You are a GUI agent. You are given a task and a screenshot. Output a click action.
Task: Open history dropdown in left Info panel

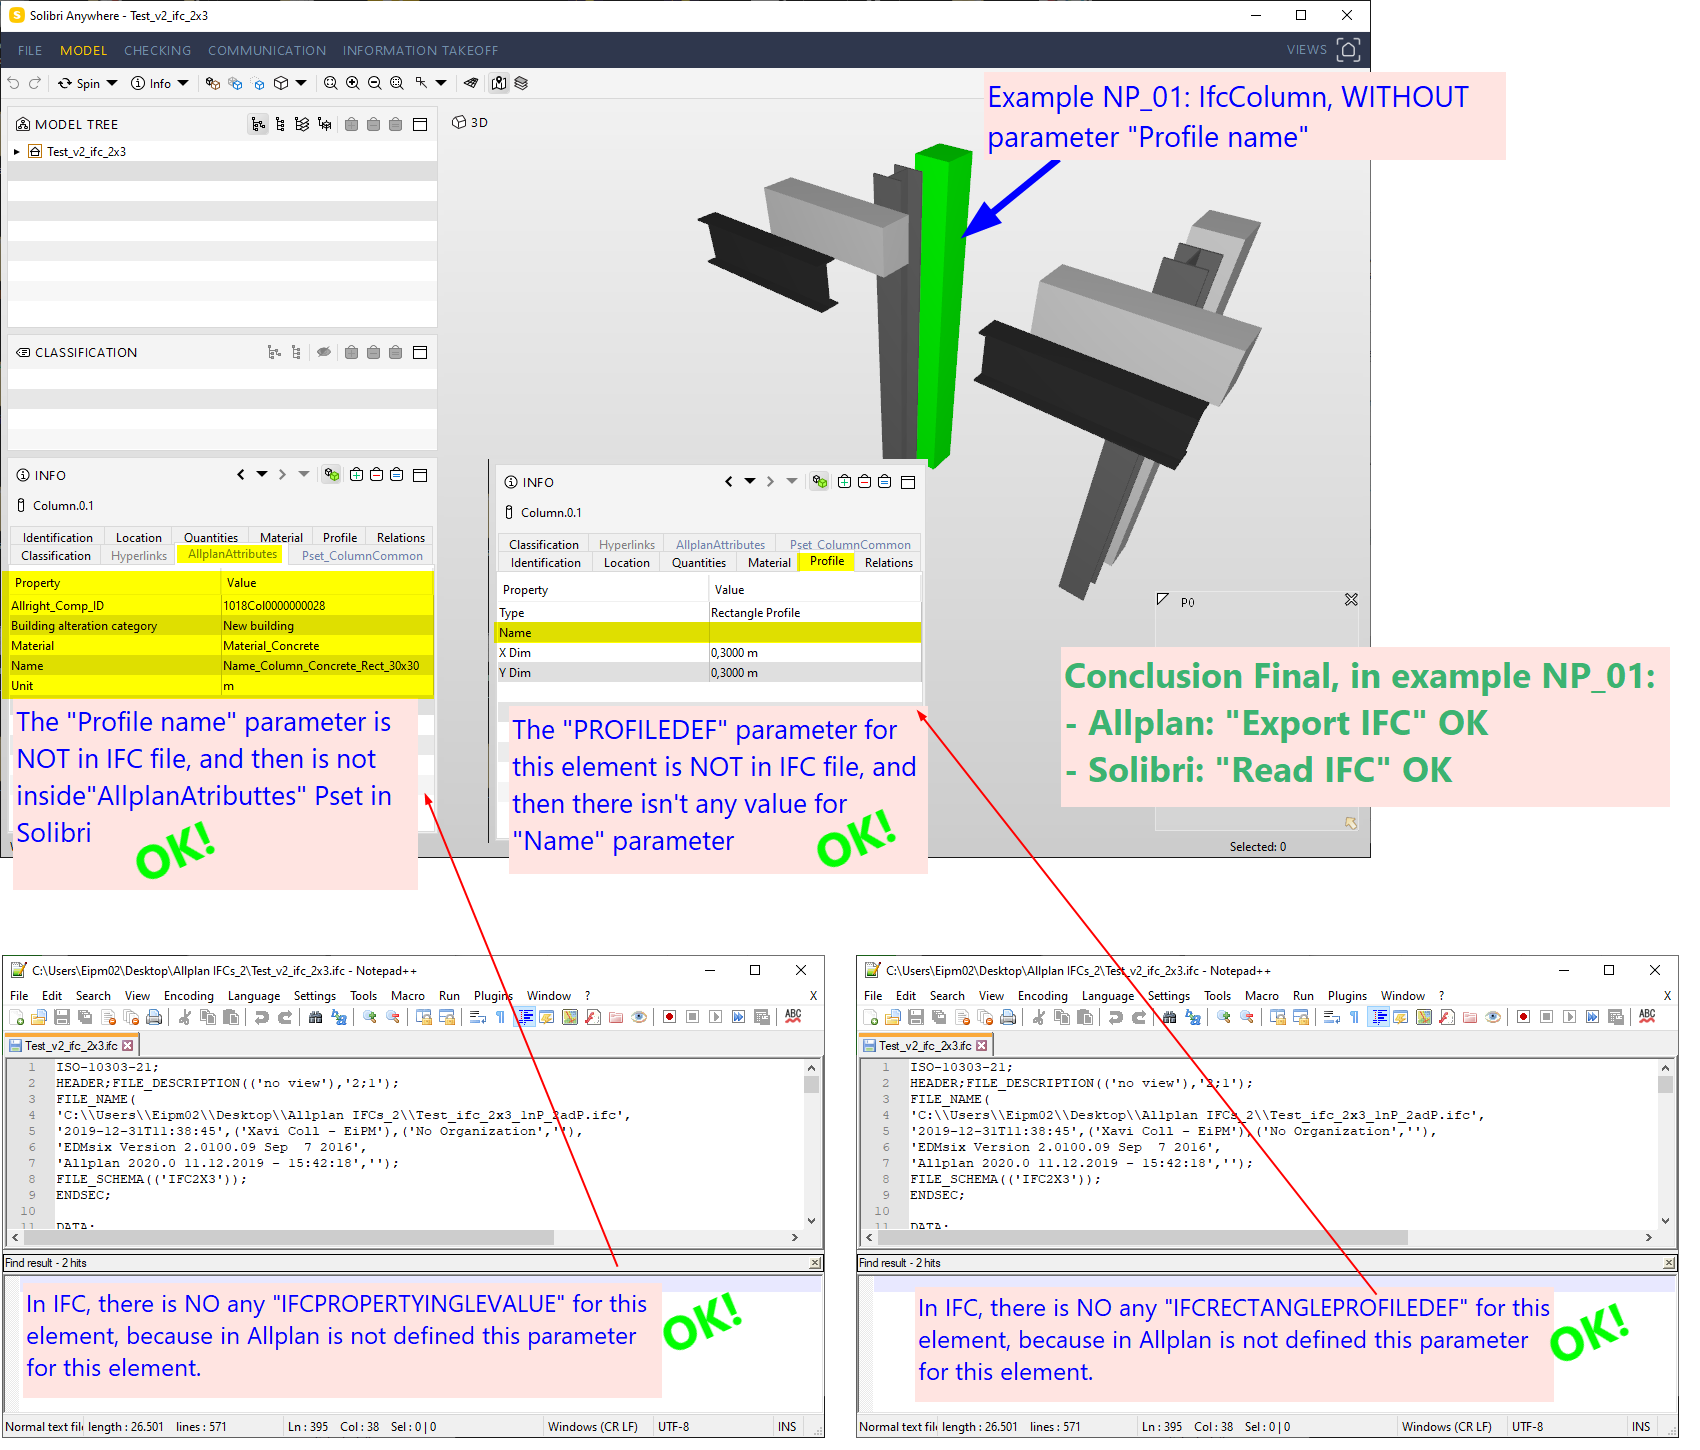[x=262, y=474]
